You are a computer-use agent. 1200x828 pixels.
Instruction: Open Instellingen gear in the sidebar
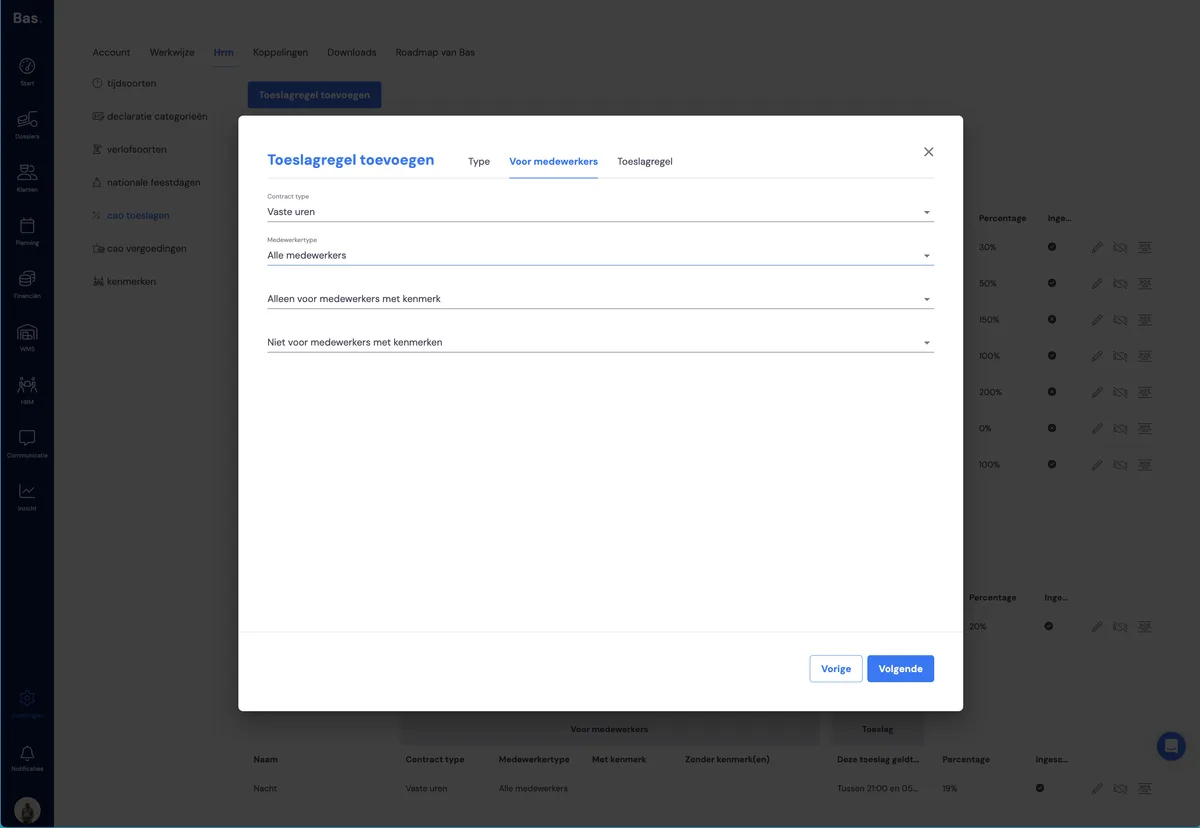tap(27, 703)
